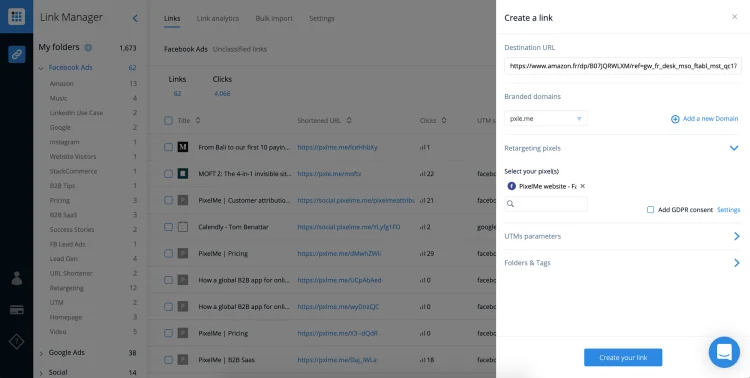Select the Retargeting subfolder
The height and width of the screenshot is (378, 750).
pos(66,288)
